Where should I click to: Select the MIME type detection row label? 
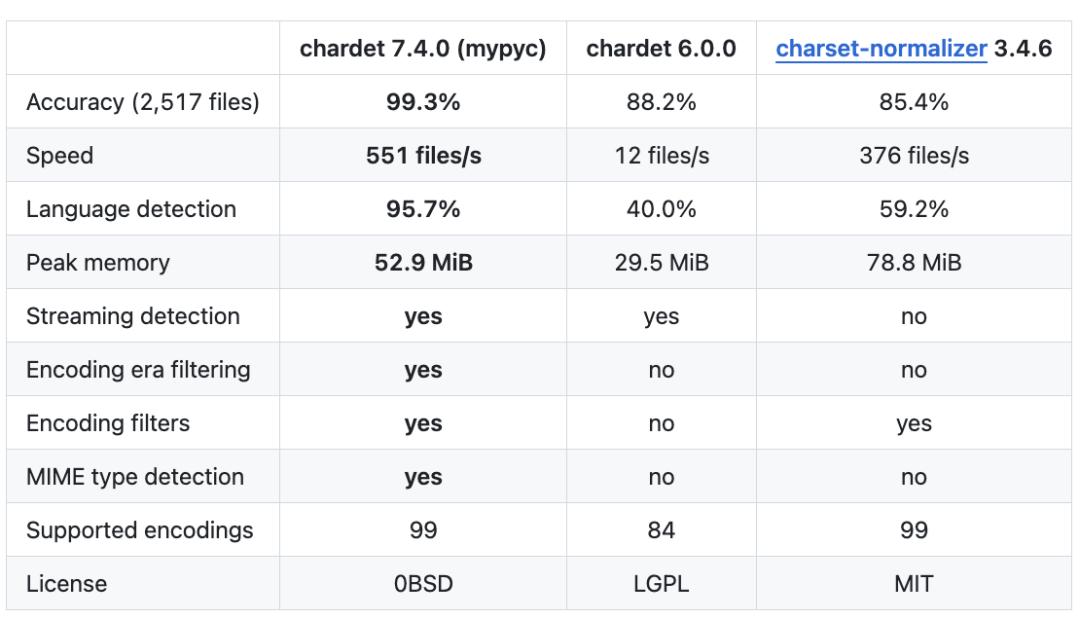pos(135,477)
